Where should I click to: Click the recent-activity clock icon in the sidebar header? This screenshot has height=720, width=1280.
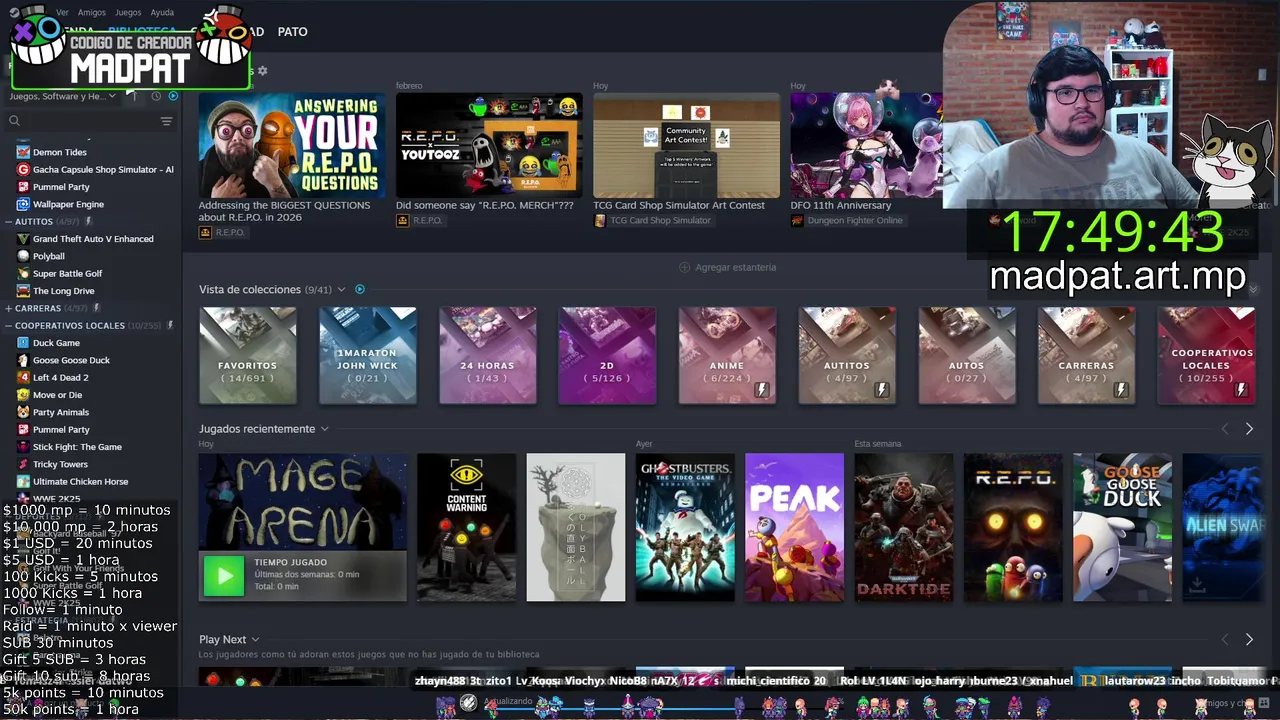[156, 96]
